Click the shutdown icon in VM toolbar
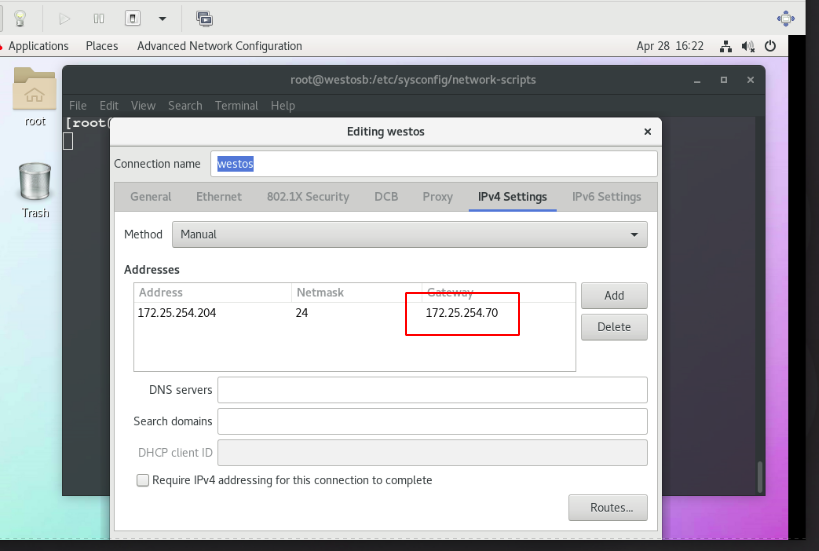The height and width of the screenshot is (551, 819). (x=133, y=19)
